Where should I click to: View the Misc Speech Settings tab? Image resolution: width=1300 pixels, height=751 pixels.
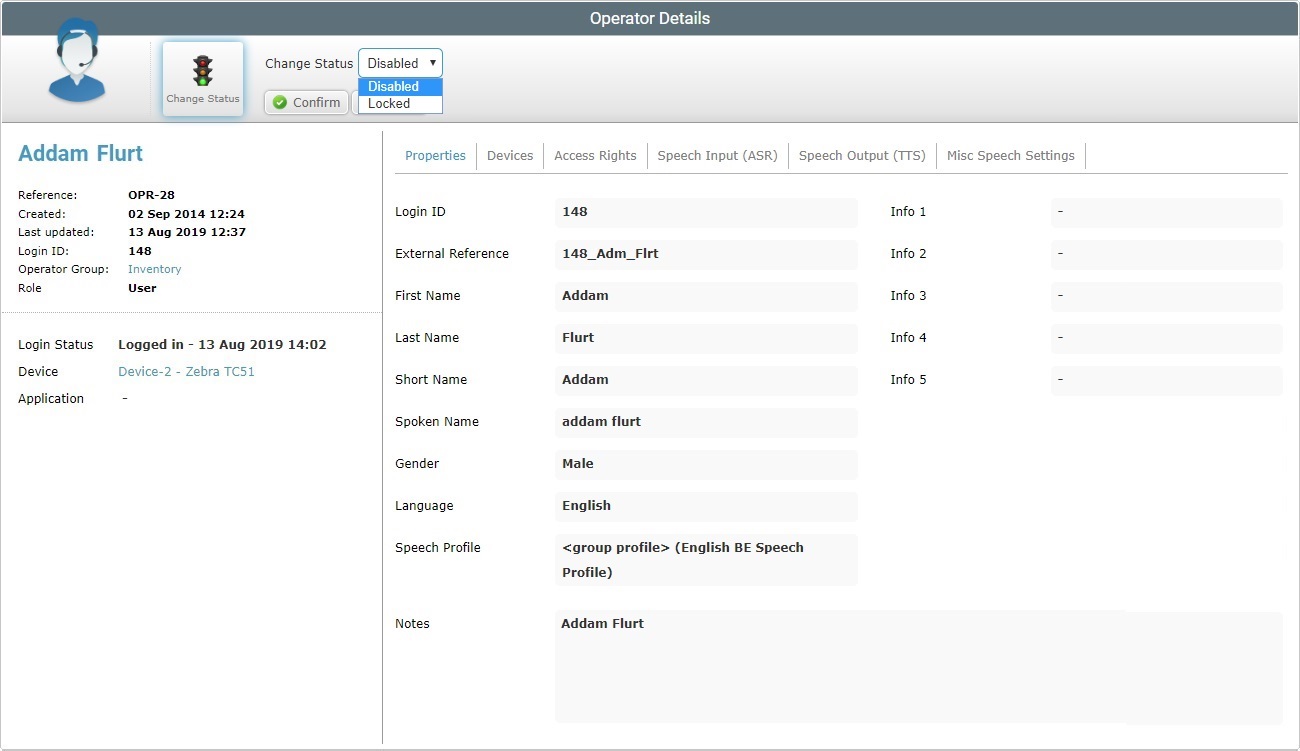point(1010,156)
